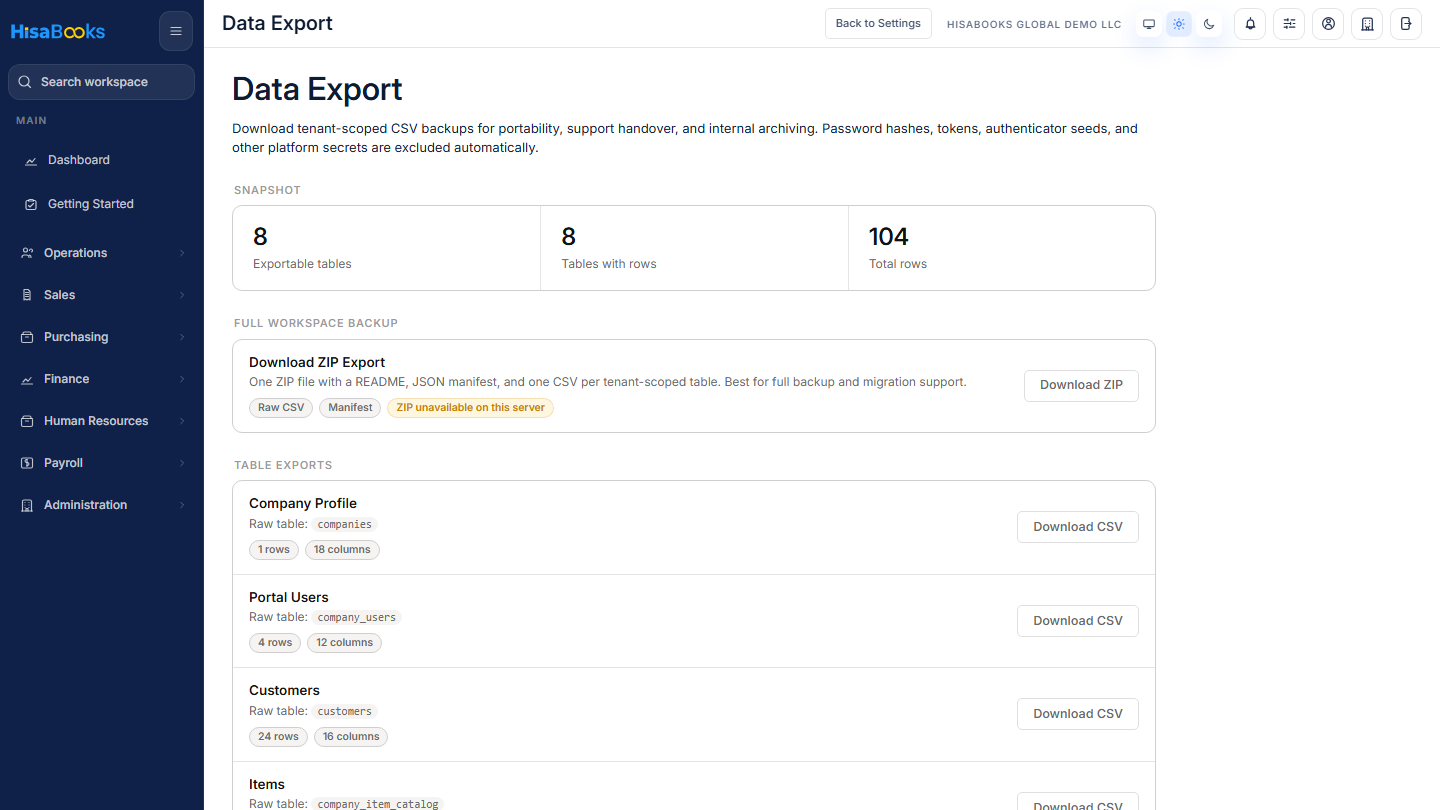Collapse sidebar with hamburger icon
The image size is (1440, 810).
pos(176,31)
